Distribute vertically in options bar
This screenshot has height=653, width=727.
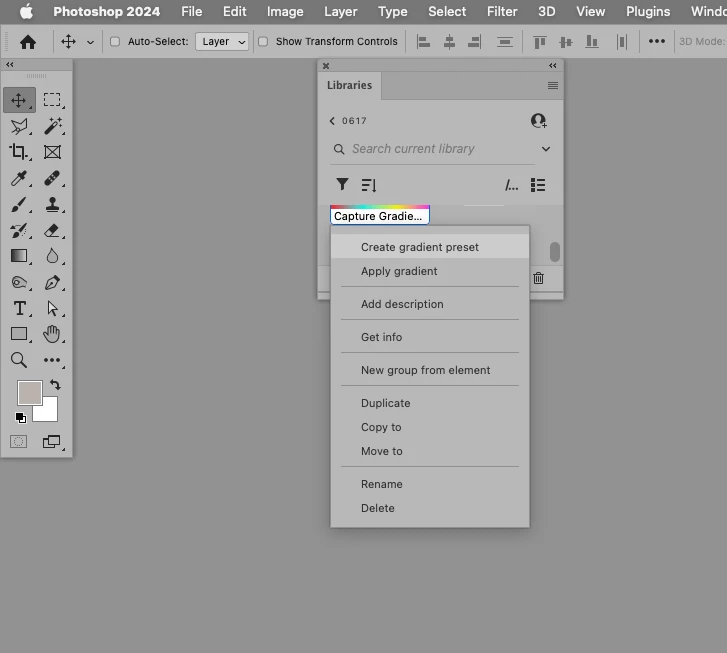pos(504,42)
